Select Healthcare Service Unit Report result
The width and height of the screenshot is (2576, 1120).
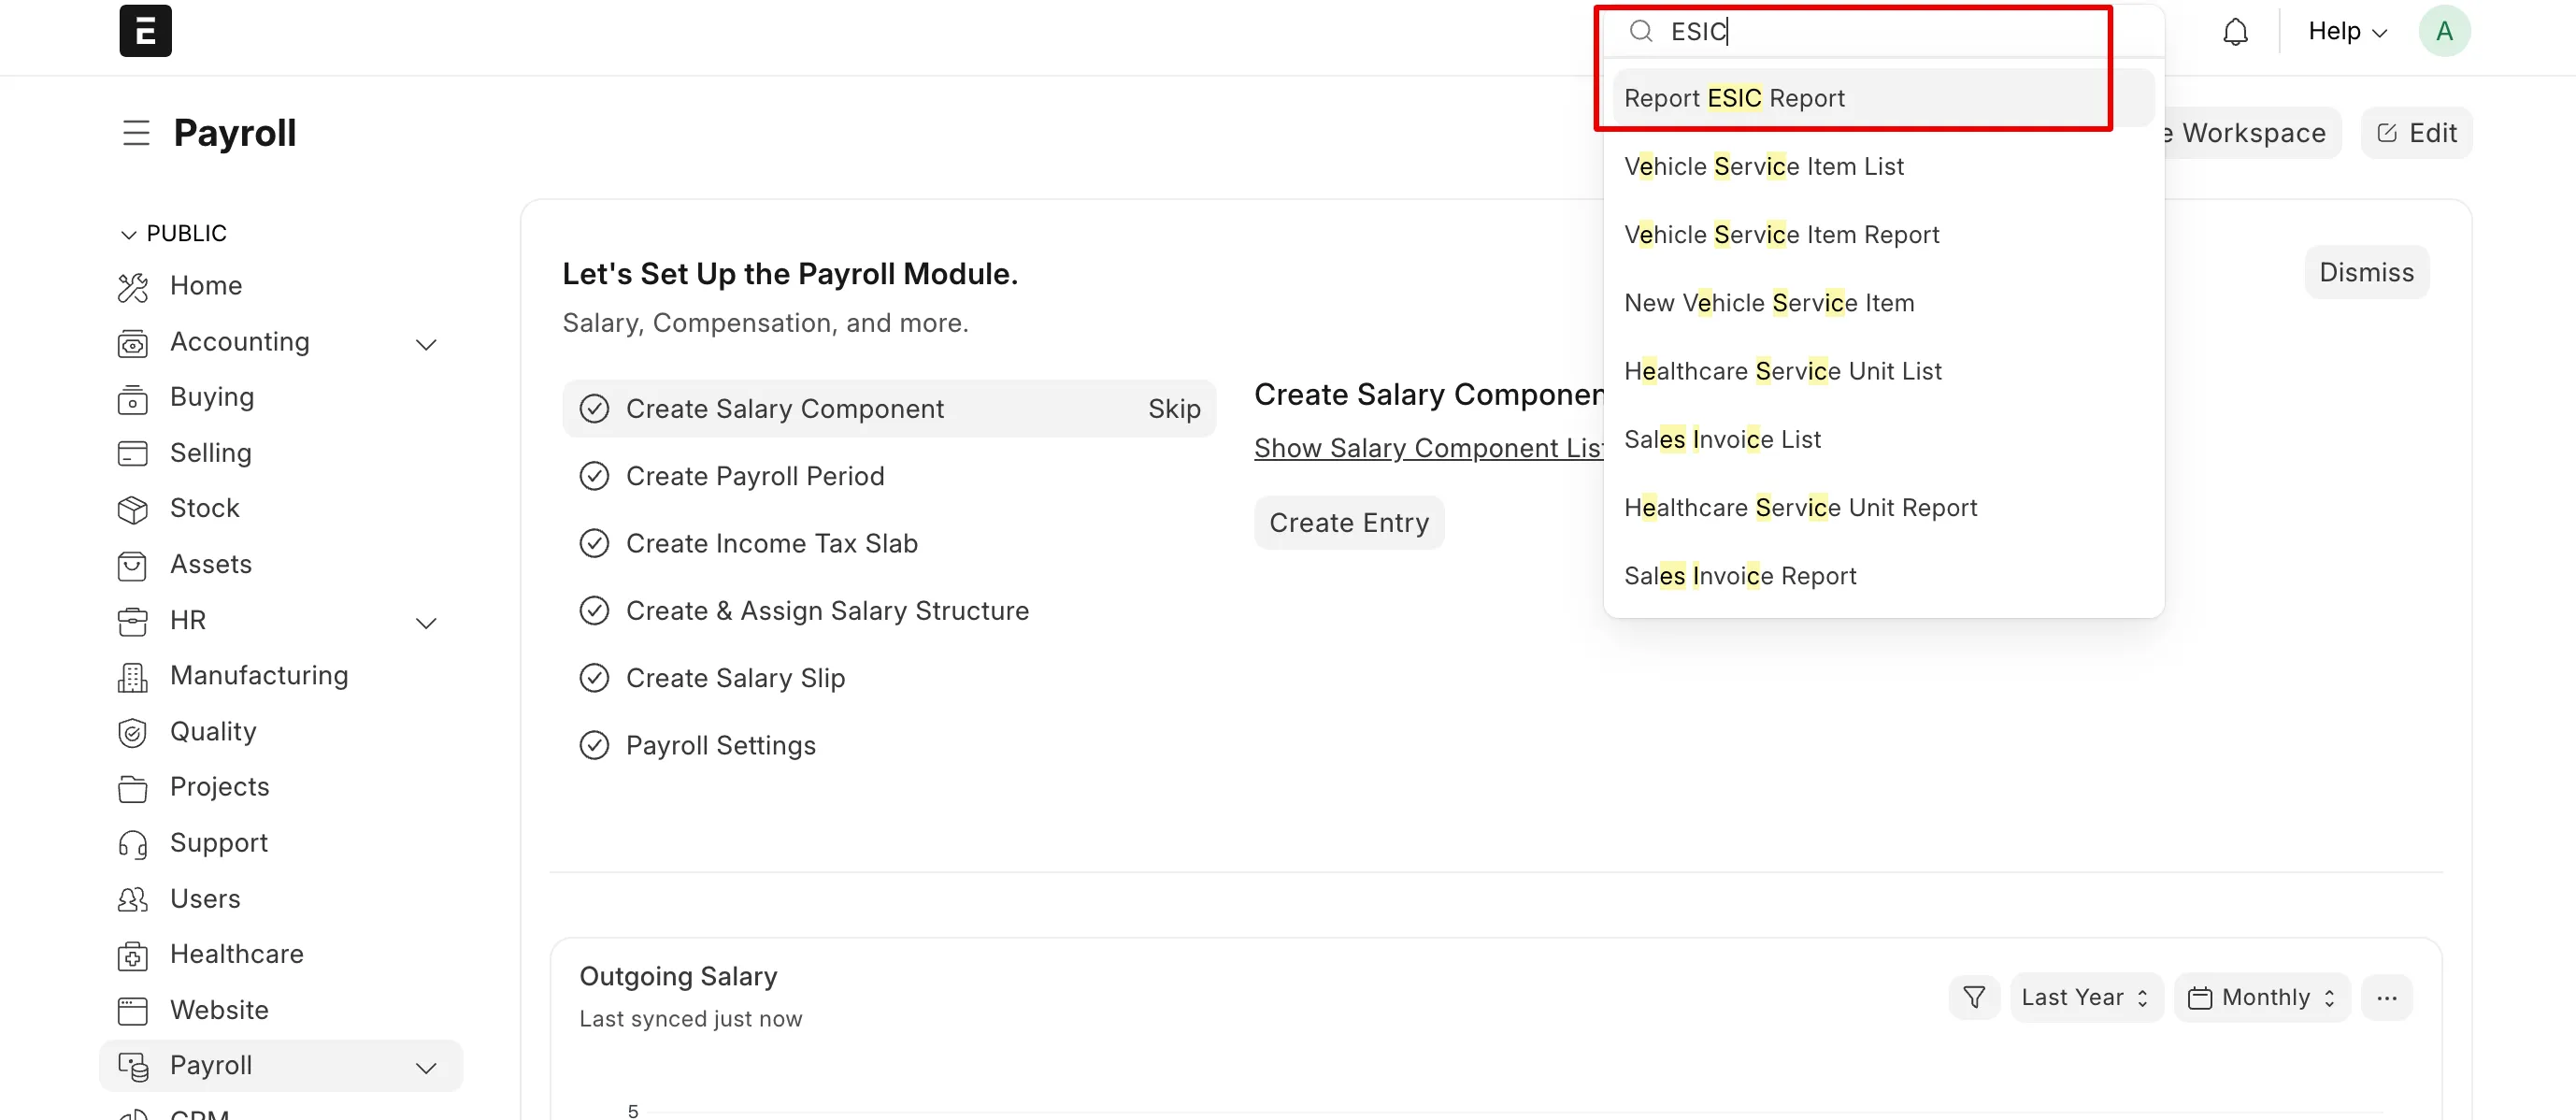click(1883, 507)
